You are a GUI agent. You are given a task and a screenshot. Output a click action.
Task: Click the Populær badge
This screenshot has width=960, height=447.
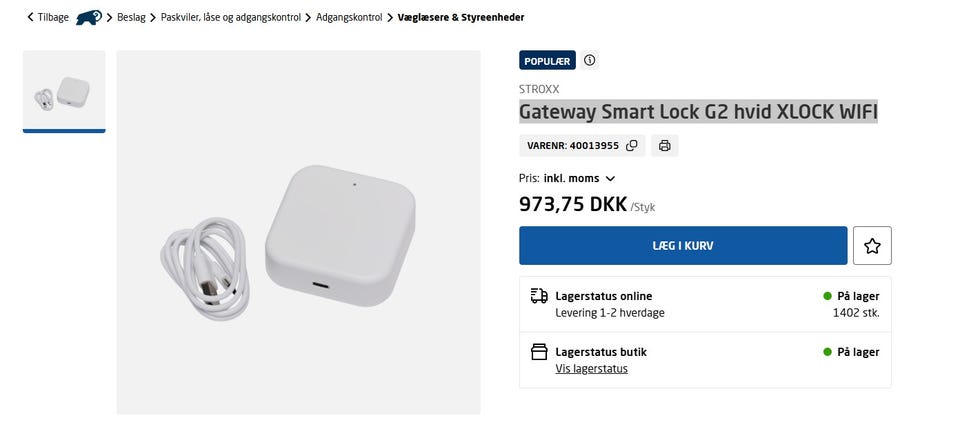(547, 61)
